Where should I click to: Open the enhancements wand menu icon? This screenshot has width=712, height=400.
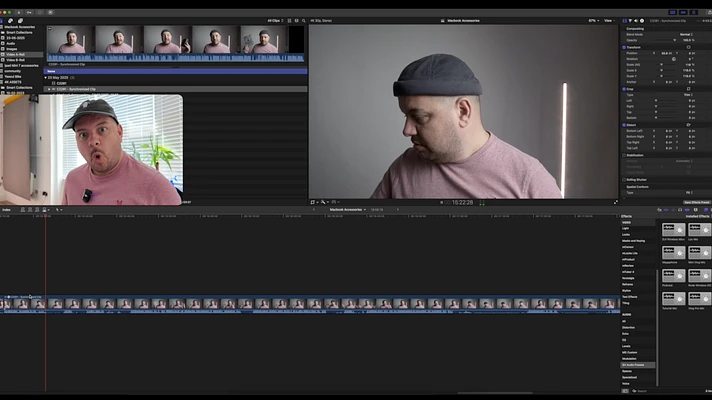point(324,202)
